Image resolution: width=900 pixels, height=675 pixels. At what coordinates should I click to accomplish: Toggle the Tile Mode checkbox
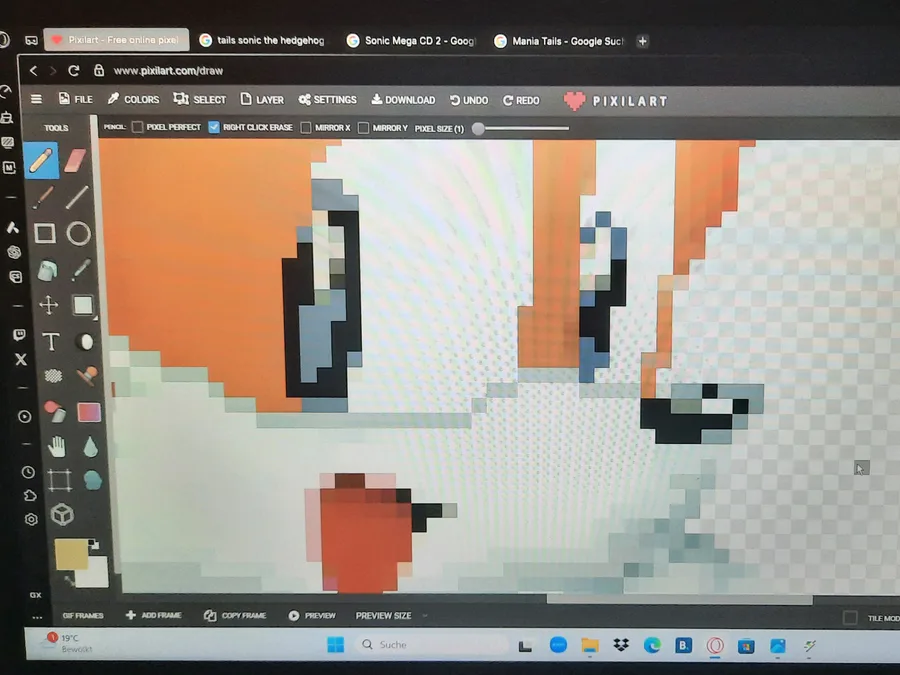(x=850, y=618)
